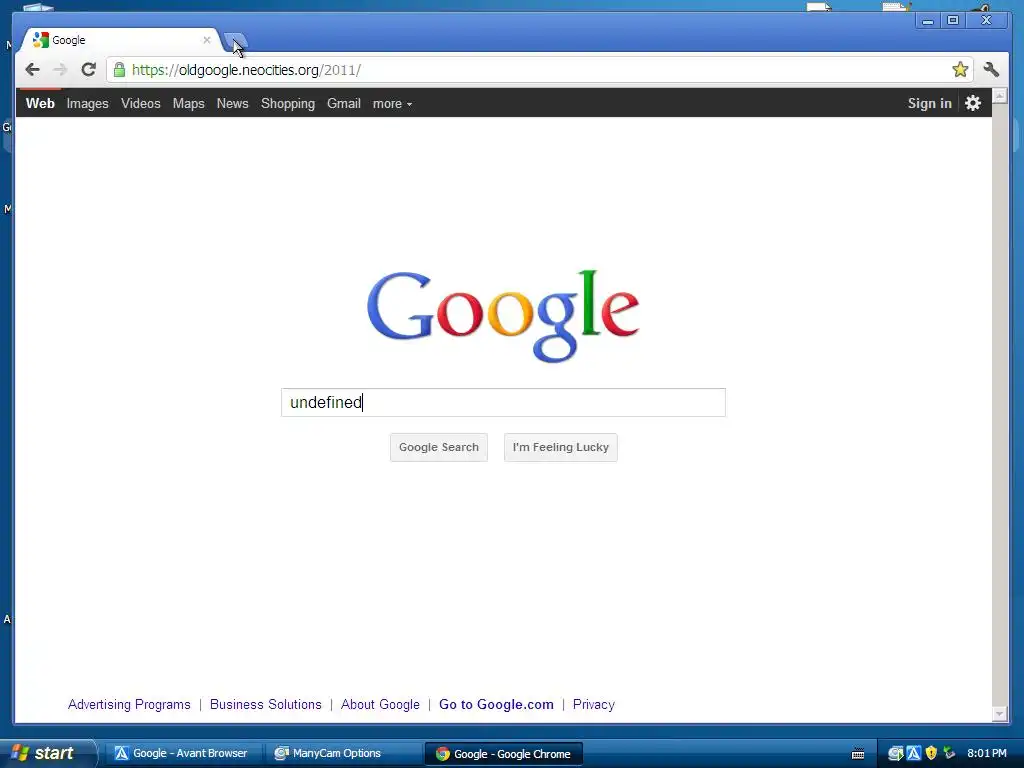Focus the search box containing undefined
The height and width of the screenshot is (768, 1024).
[x=504, y=402]
